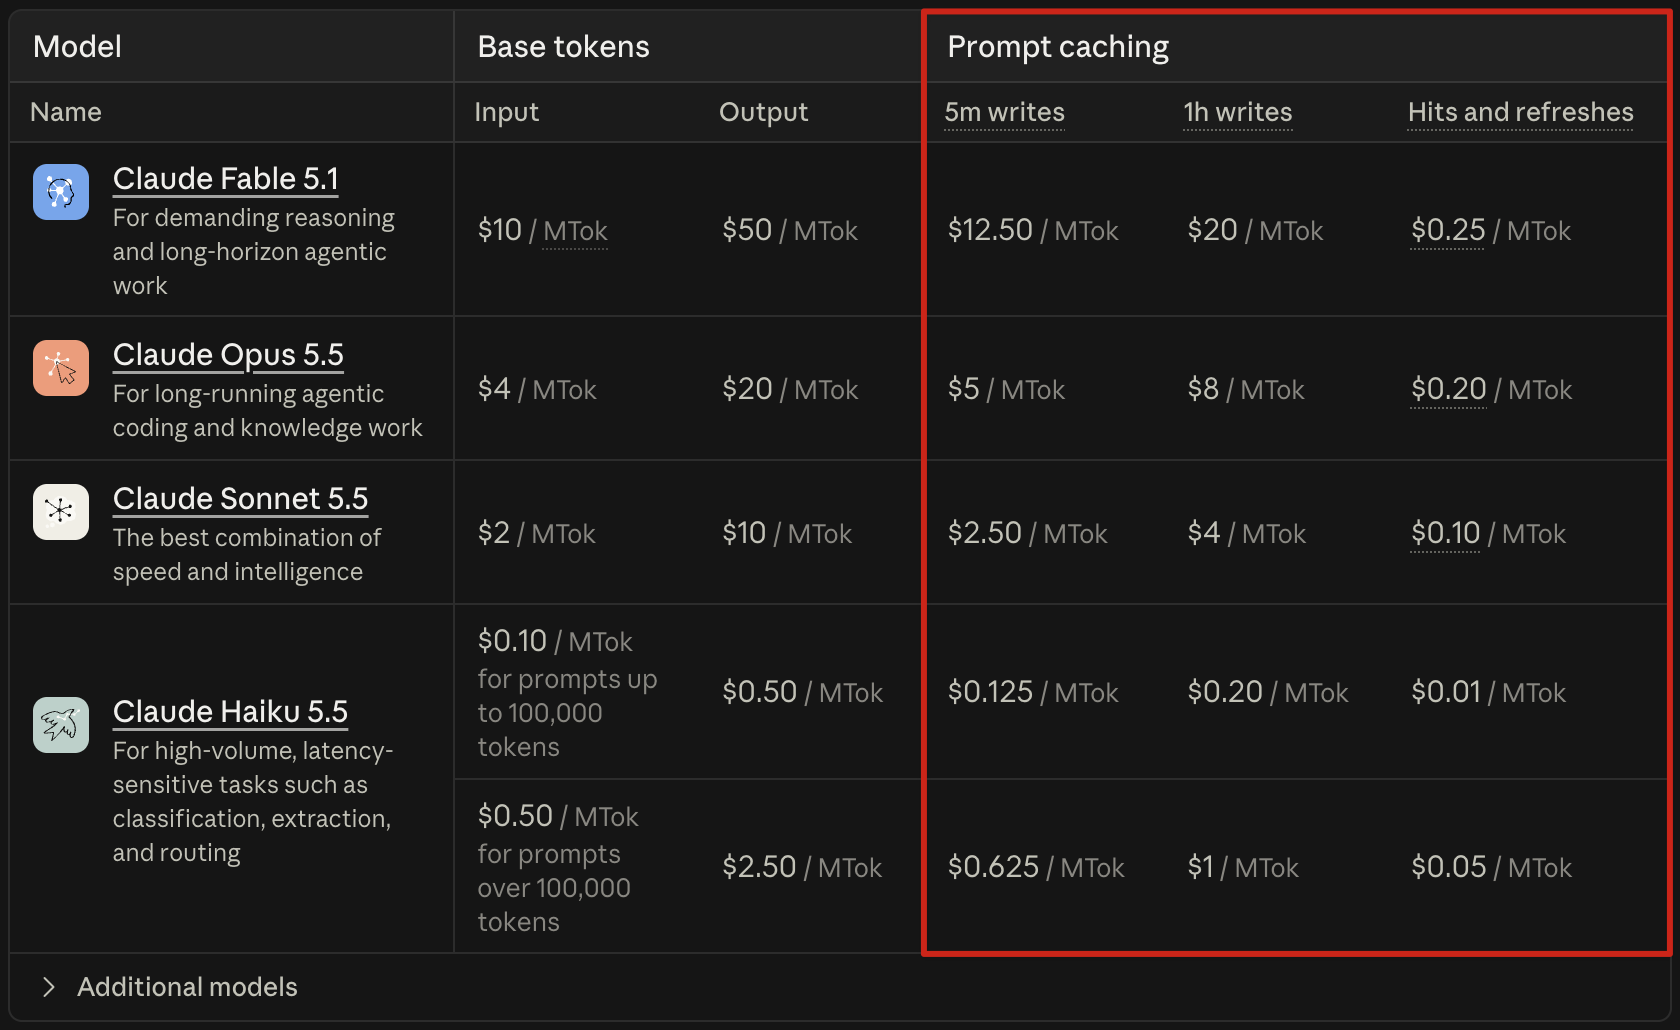The height and width of the screenshot is (1030, 1680).
Task: Click the $0.125 / MTok cache write price
Action: point(1033,693)
